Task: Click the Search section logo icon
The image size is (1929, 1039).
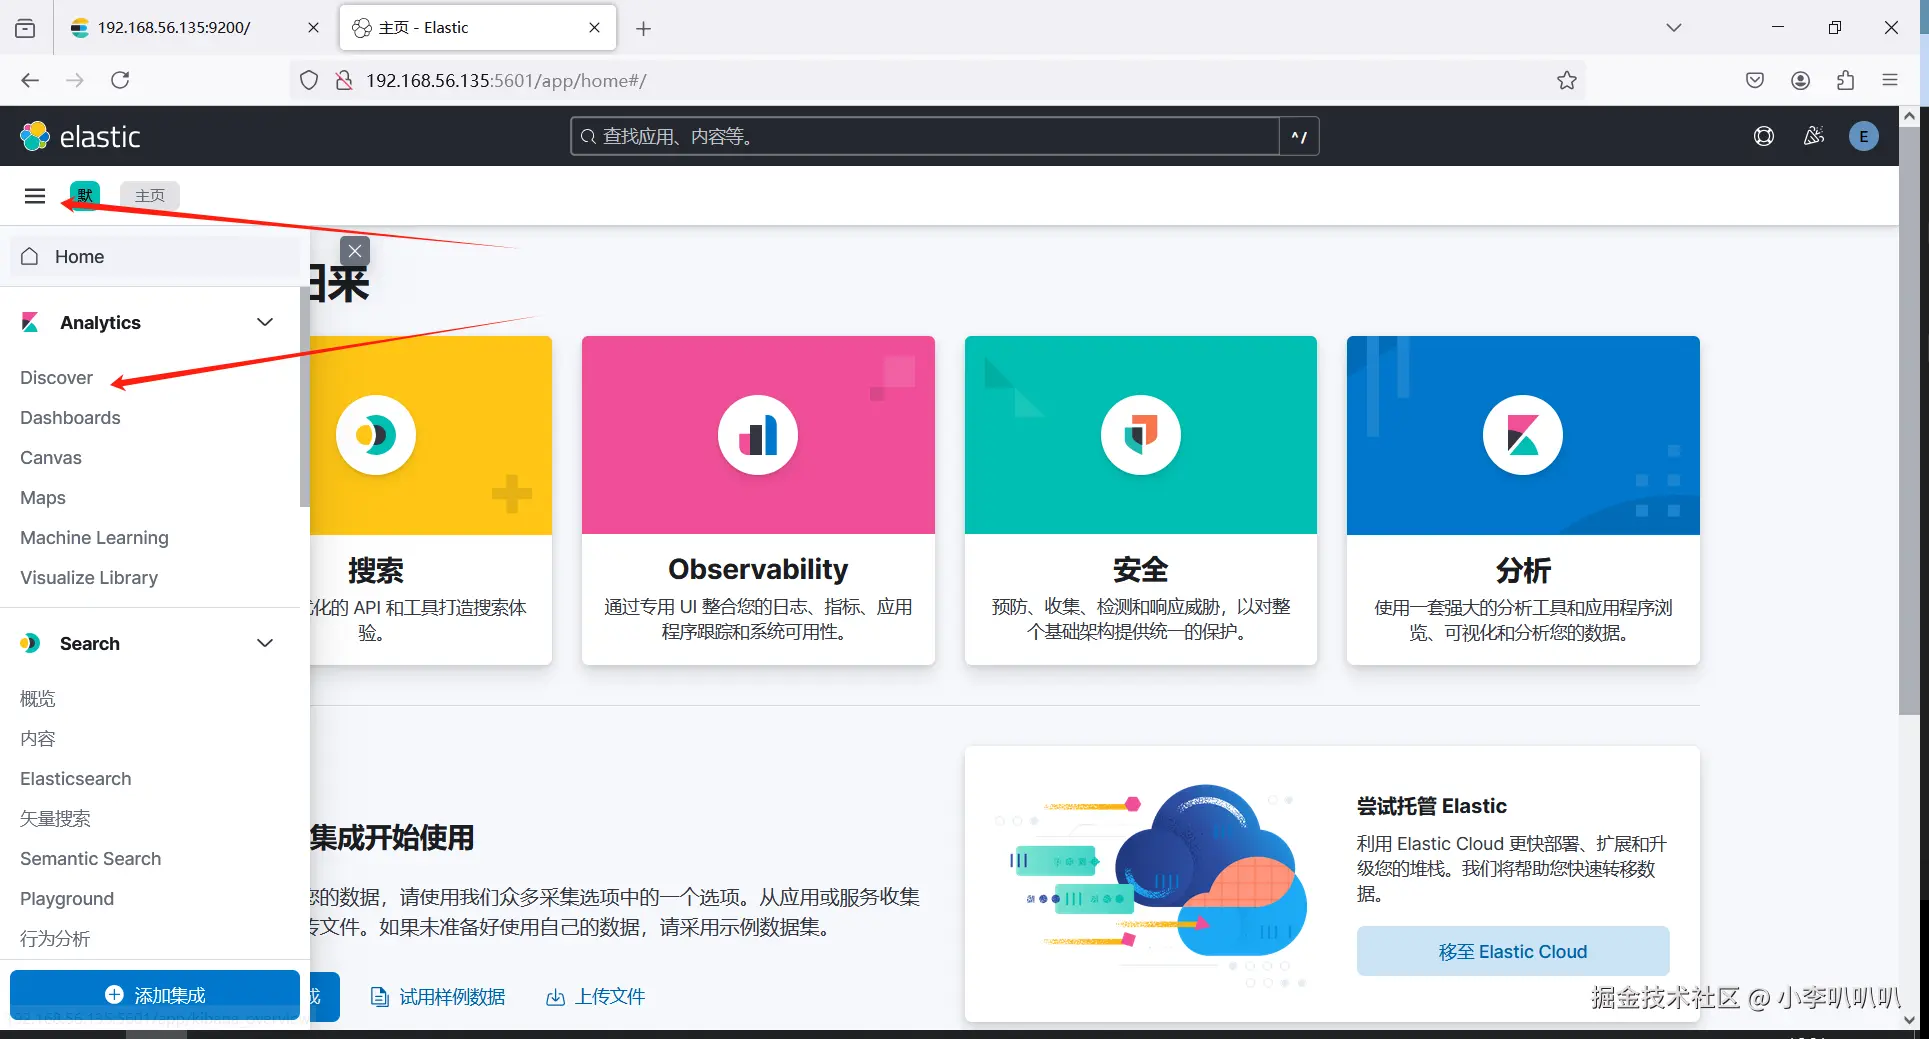Action: [30, 643]
